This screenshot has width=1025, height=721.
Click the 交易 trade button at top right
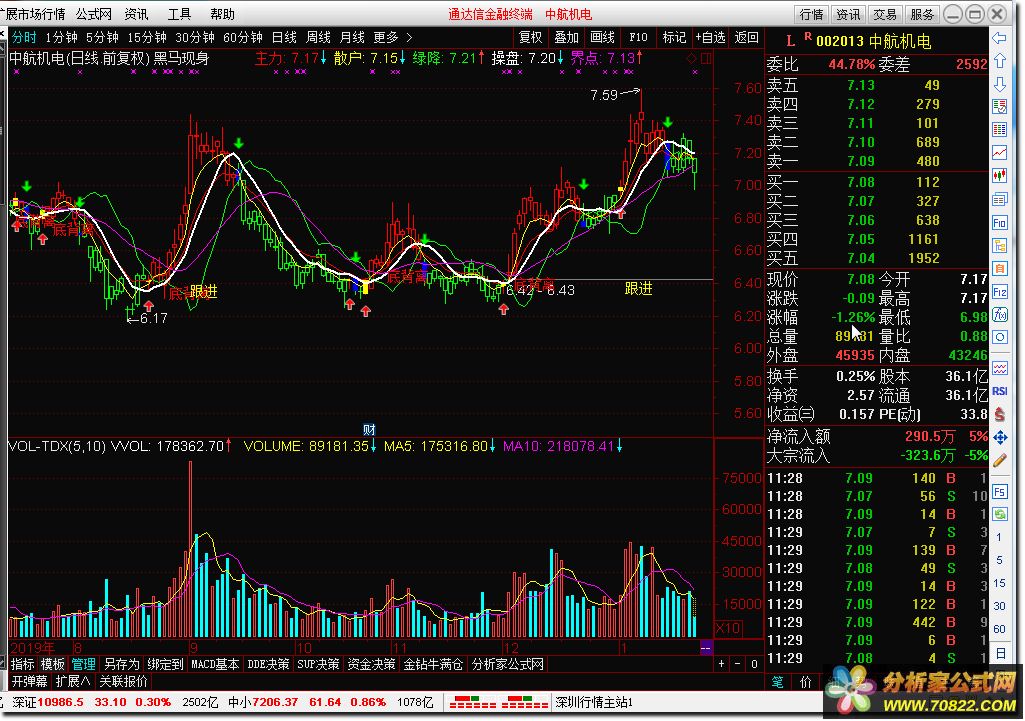tap(884, 14)
